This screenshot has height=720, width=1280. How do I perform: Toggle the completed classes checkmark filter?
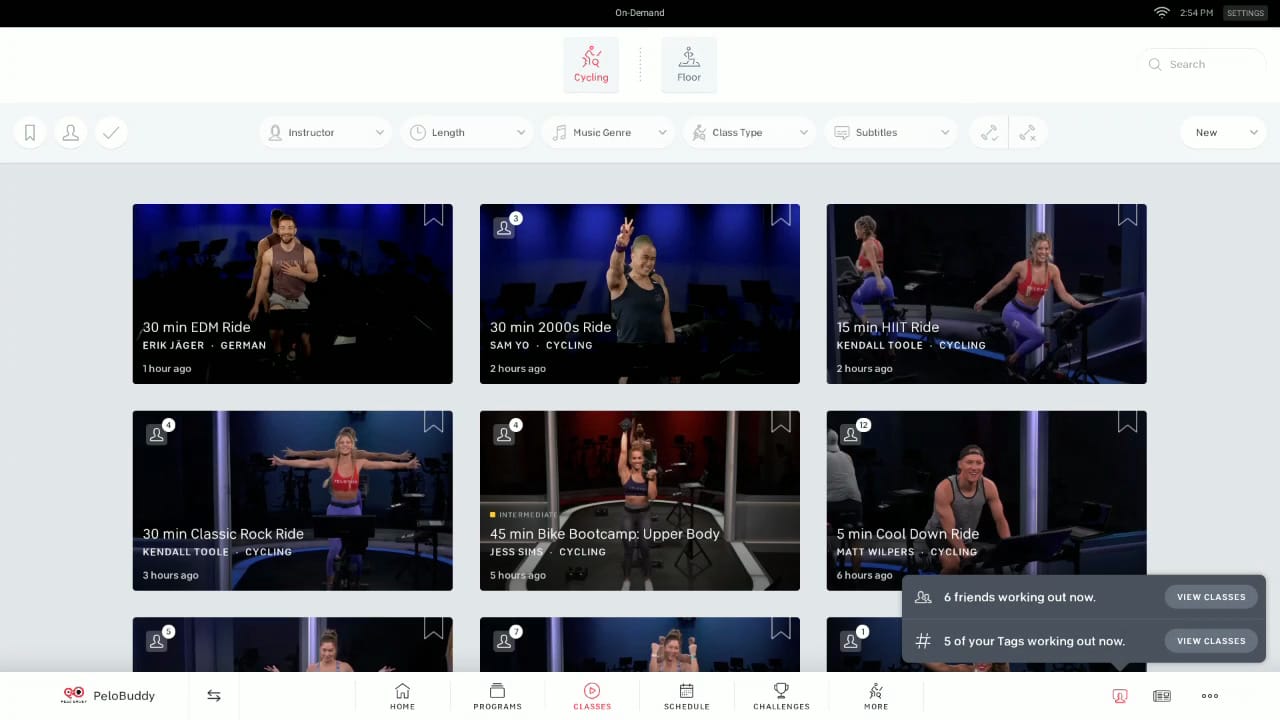click(x=111, y=132)
